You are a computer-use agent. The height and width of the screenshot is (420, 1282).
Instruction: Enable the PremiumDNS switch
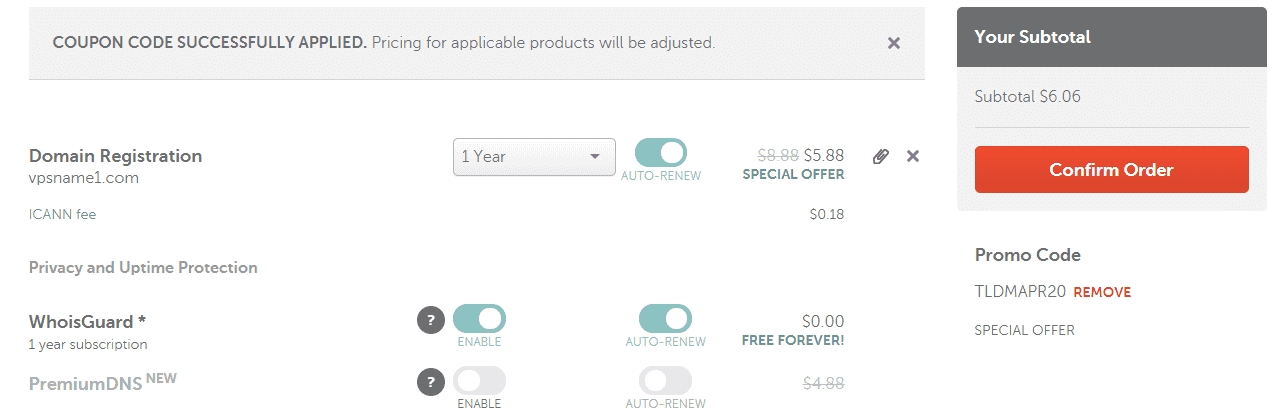pyautogui.click(x=479, y=381)
